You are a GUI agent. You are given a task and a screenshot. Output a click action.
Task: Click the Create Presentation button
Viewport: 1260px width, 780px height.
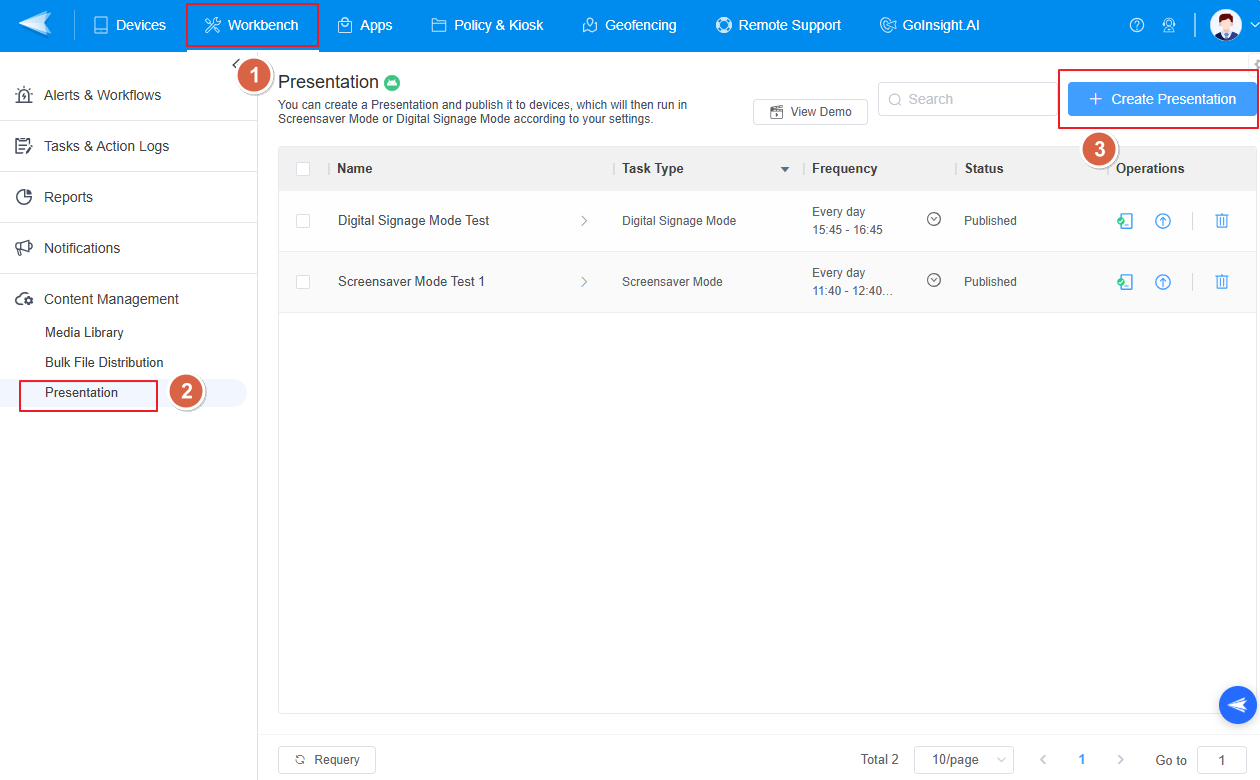tap(1161, 99)
